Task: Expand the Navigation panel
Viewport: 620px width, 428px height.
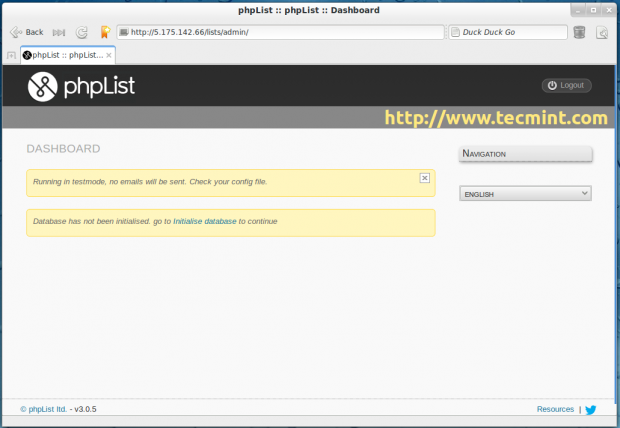Action: [525, 154]
